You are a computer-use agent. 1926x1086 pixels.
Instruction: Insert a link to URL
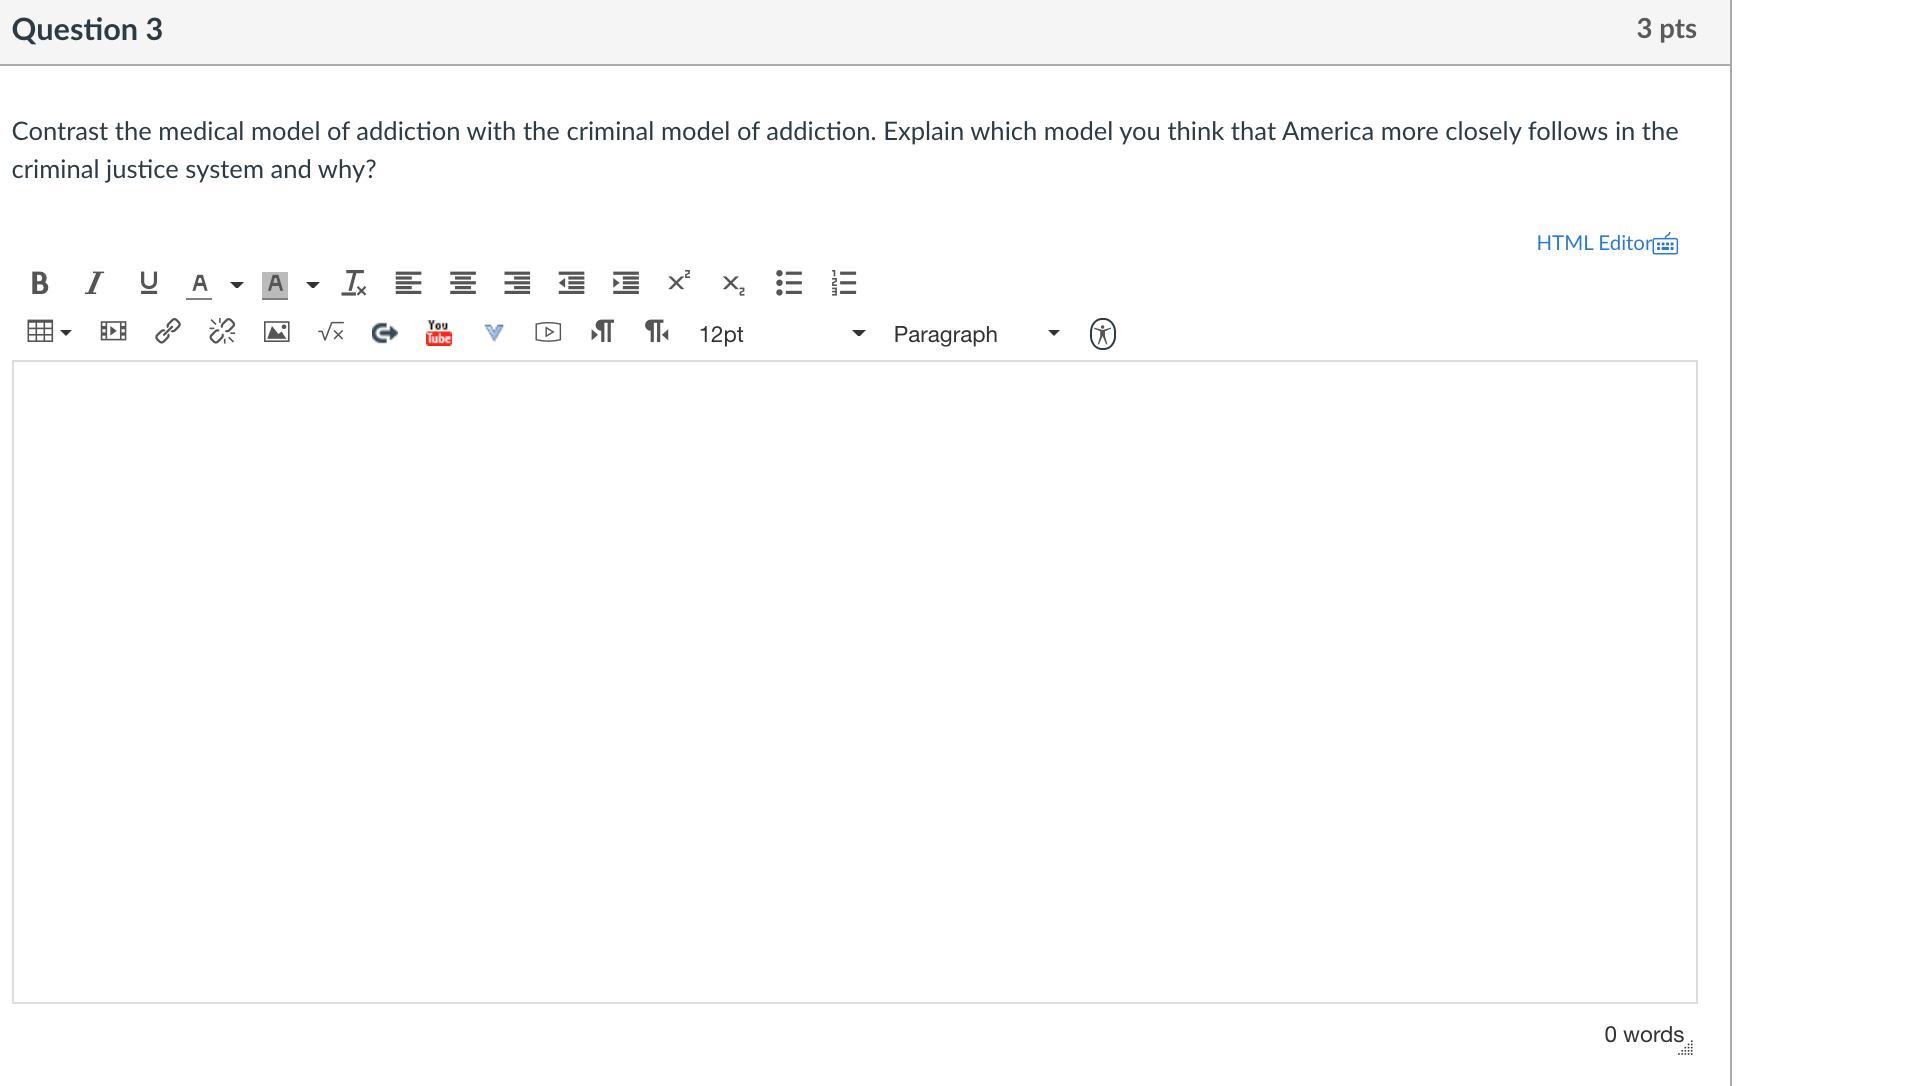pyautogui.click(x=167, y=333)
